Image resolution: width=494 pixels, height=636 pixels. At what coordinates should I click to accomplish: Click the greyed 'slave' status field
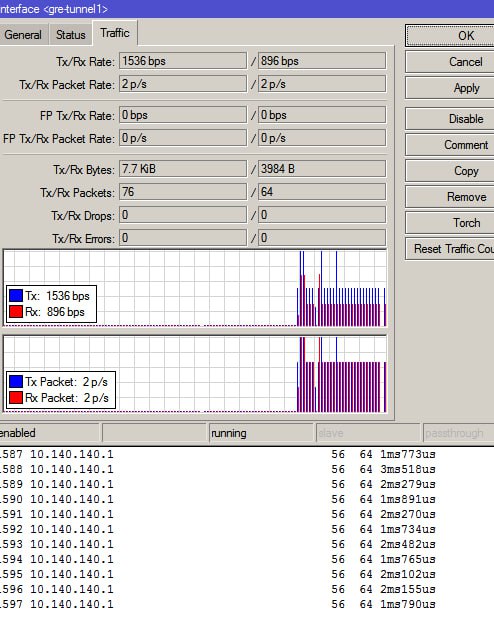tap(367, 433)
